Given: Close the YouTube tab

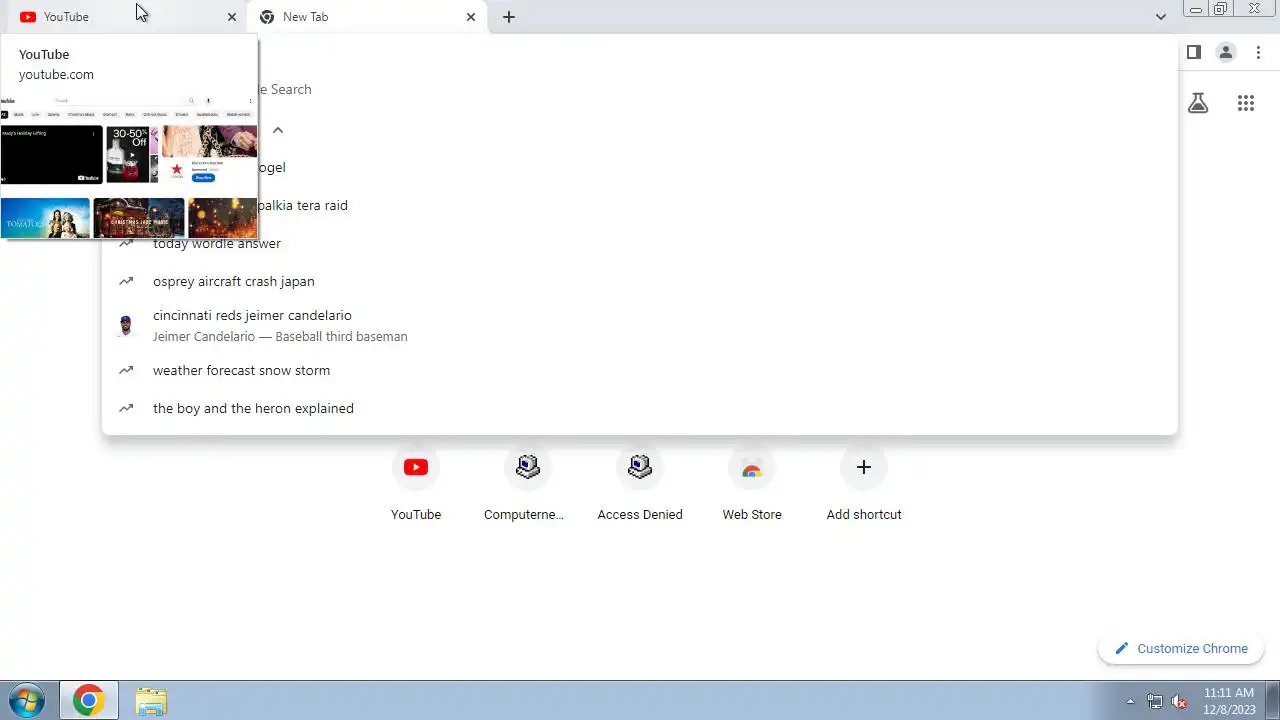Looking at the screenshot, I should [232, 17].
